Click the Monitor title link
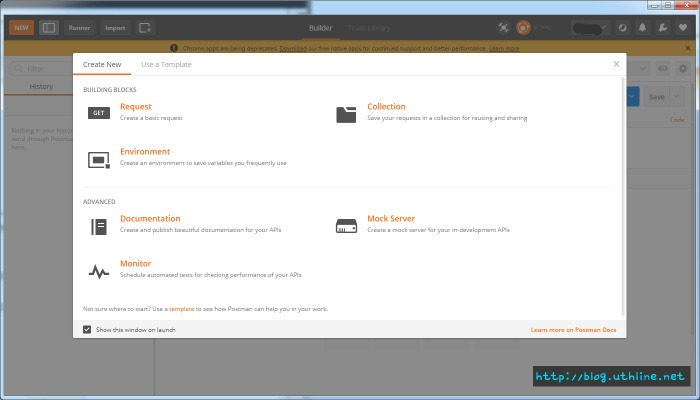The height and width of the screenshot is (400, 700). [x=135, y=263]
